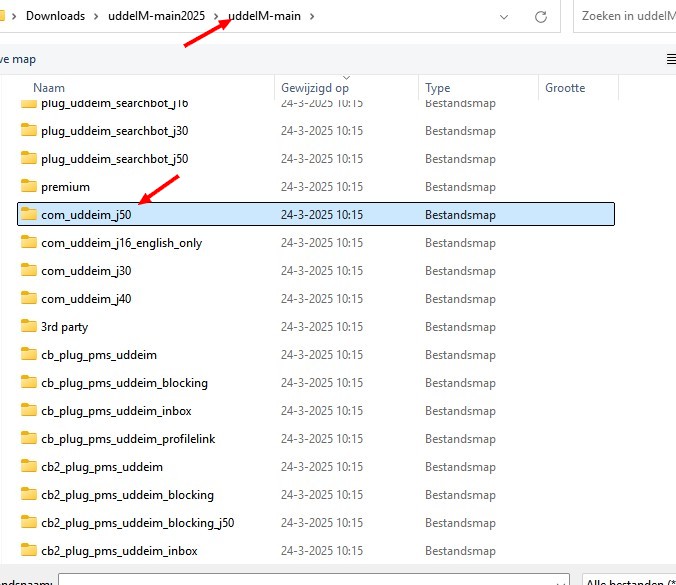The width and height of the screenshot is (676, 585).
Task: Click the 3rd party folder icon
Action: (29, 327)
